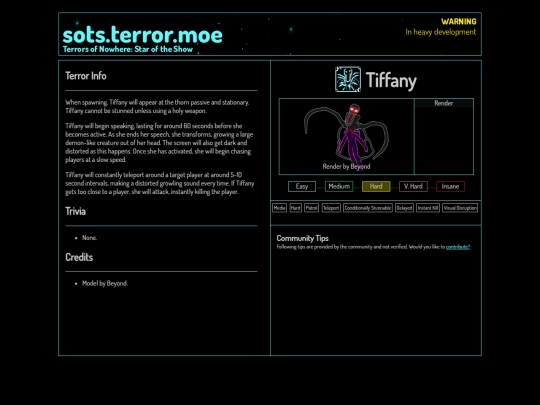The width and height of the screenshot is (540, 405).
Task: Click the 'None.' trivia entry
Action: (x=89, y=238)
